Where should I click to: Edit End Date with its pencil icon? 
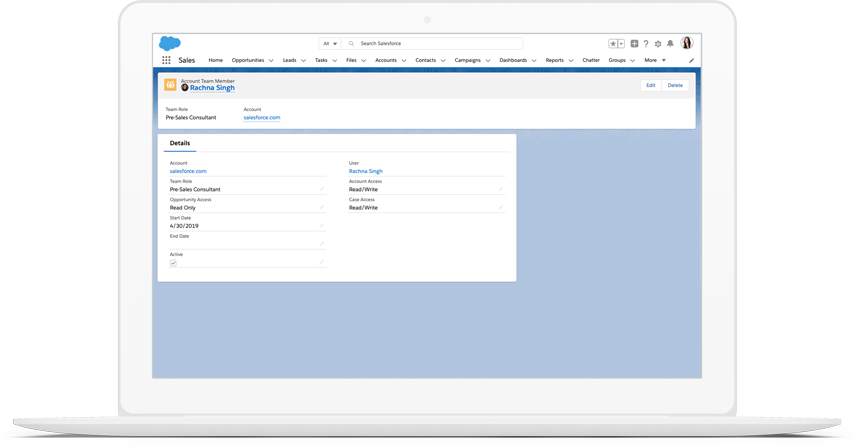click(x=322, y=244)
